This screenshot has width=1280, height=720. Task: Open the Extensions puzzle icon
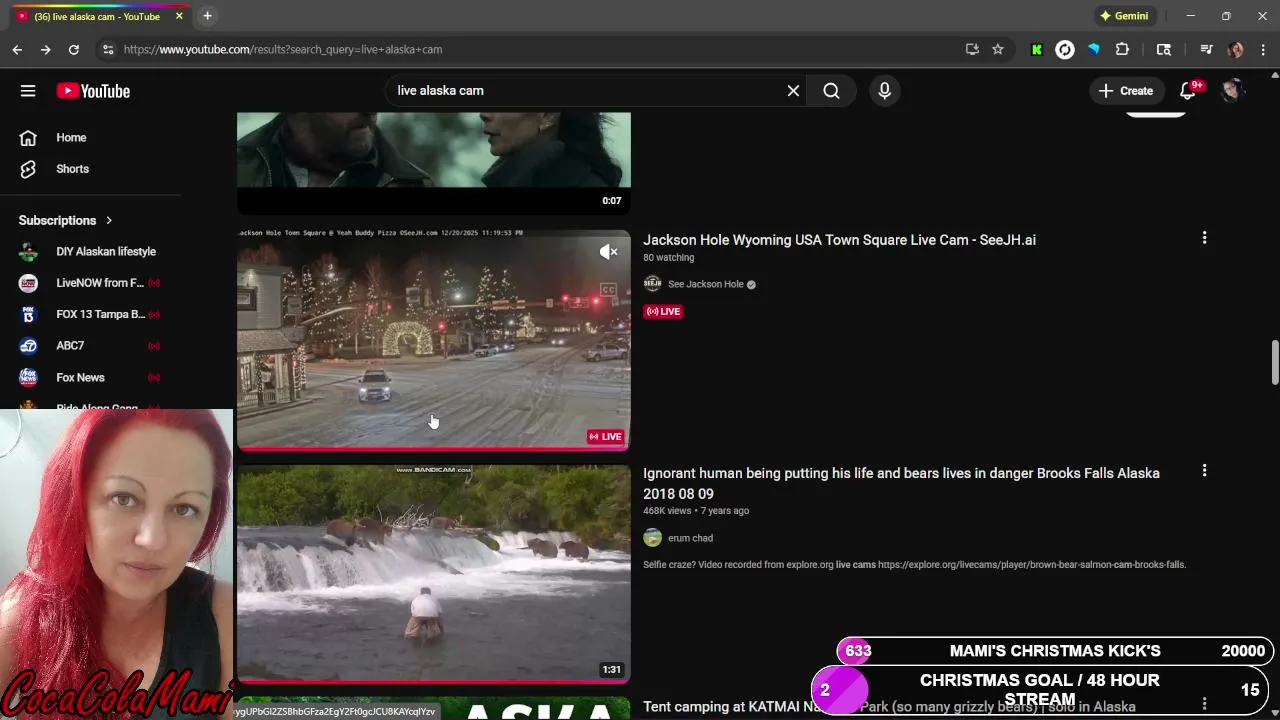(1122, 49)
